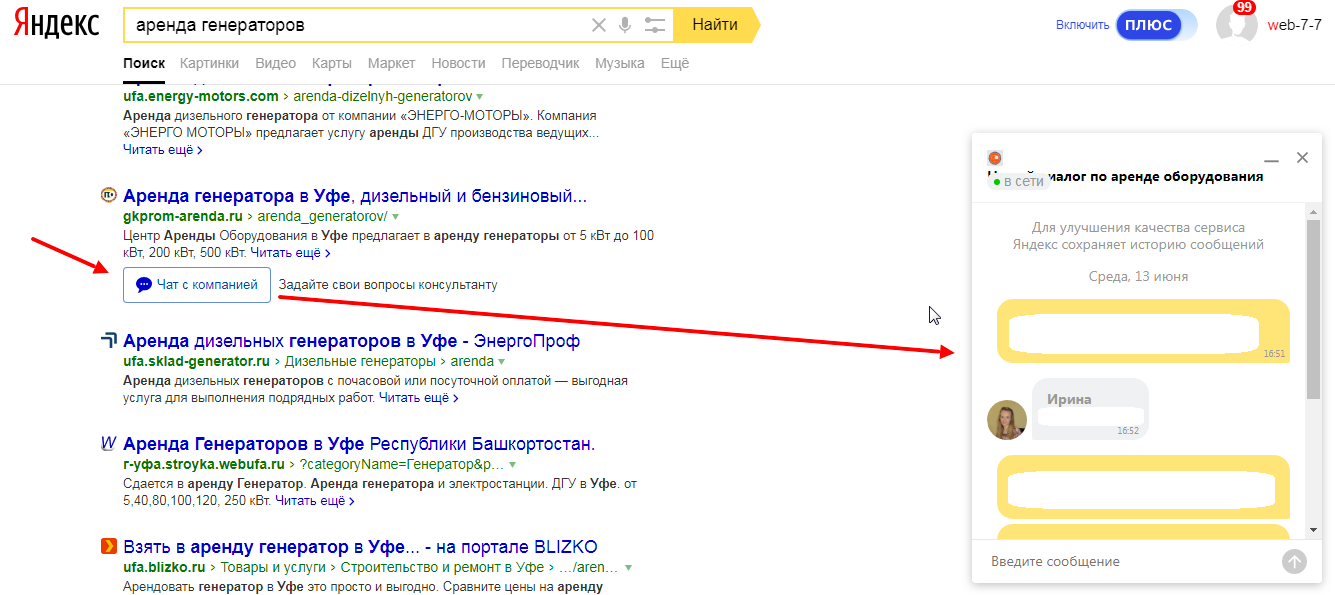Image resolution: width=1335 pixels, height=595 pixels.
Task: Focus the search box with 'аренда генераторов'
Action: pos(355,25)
